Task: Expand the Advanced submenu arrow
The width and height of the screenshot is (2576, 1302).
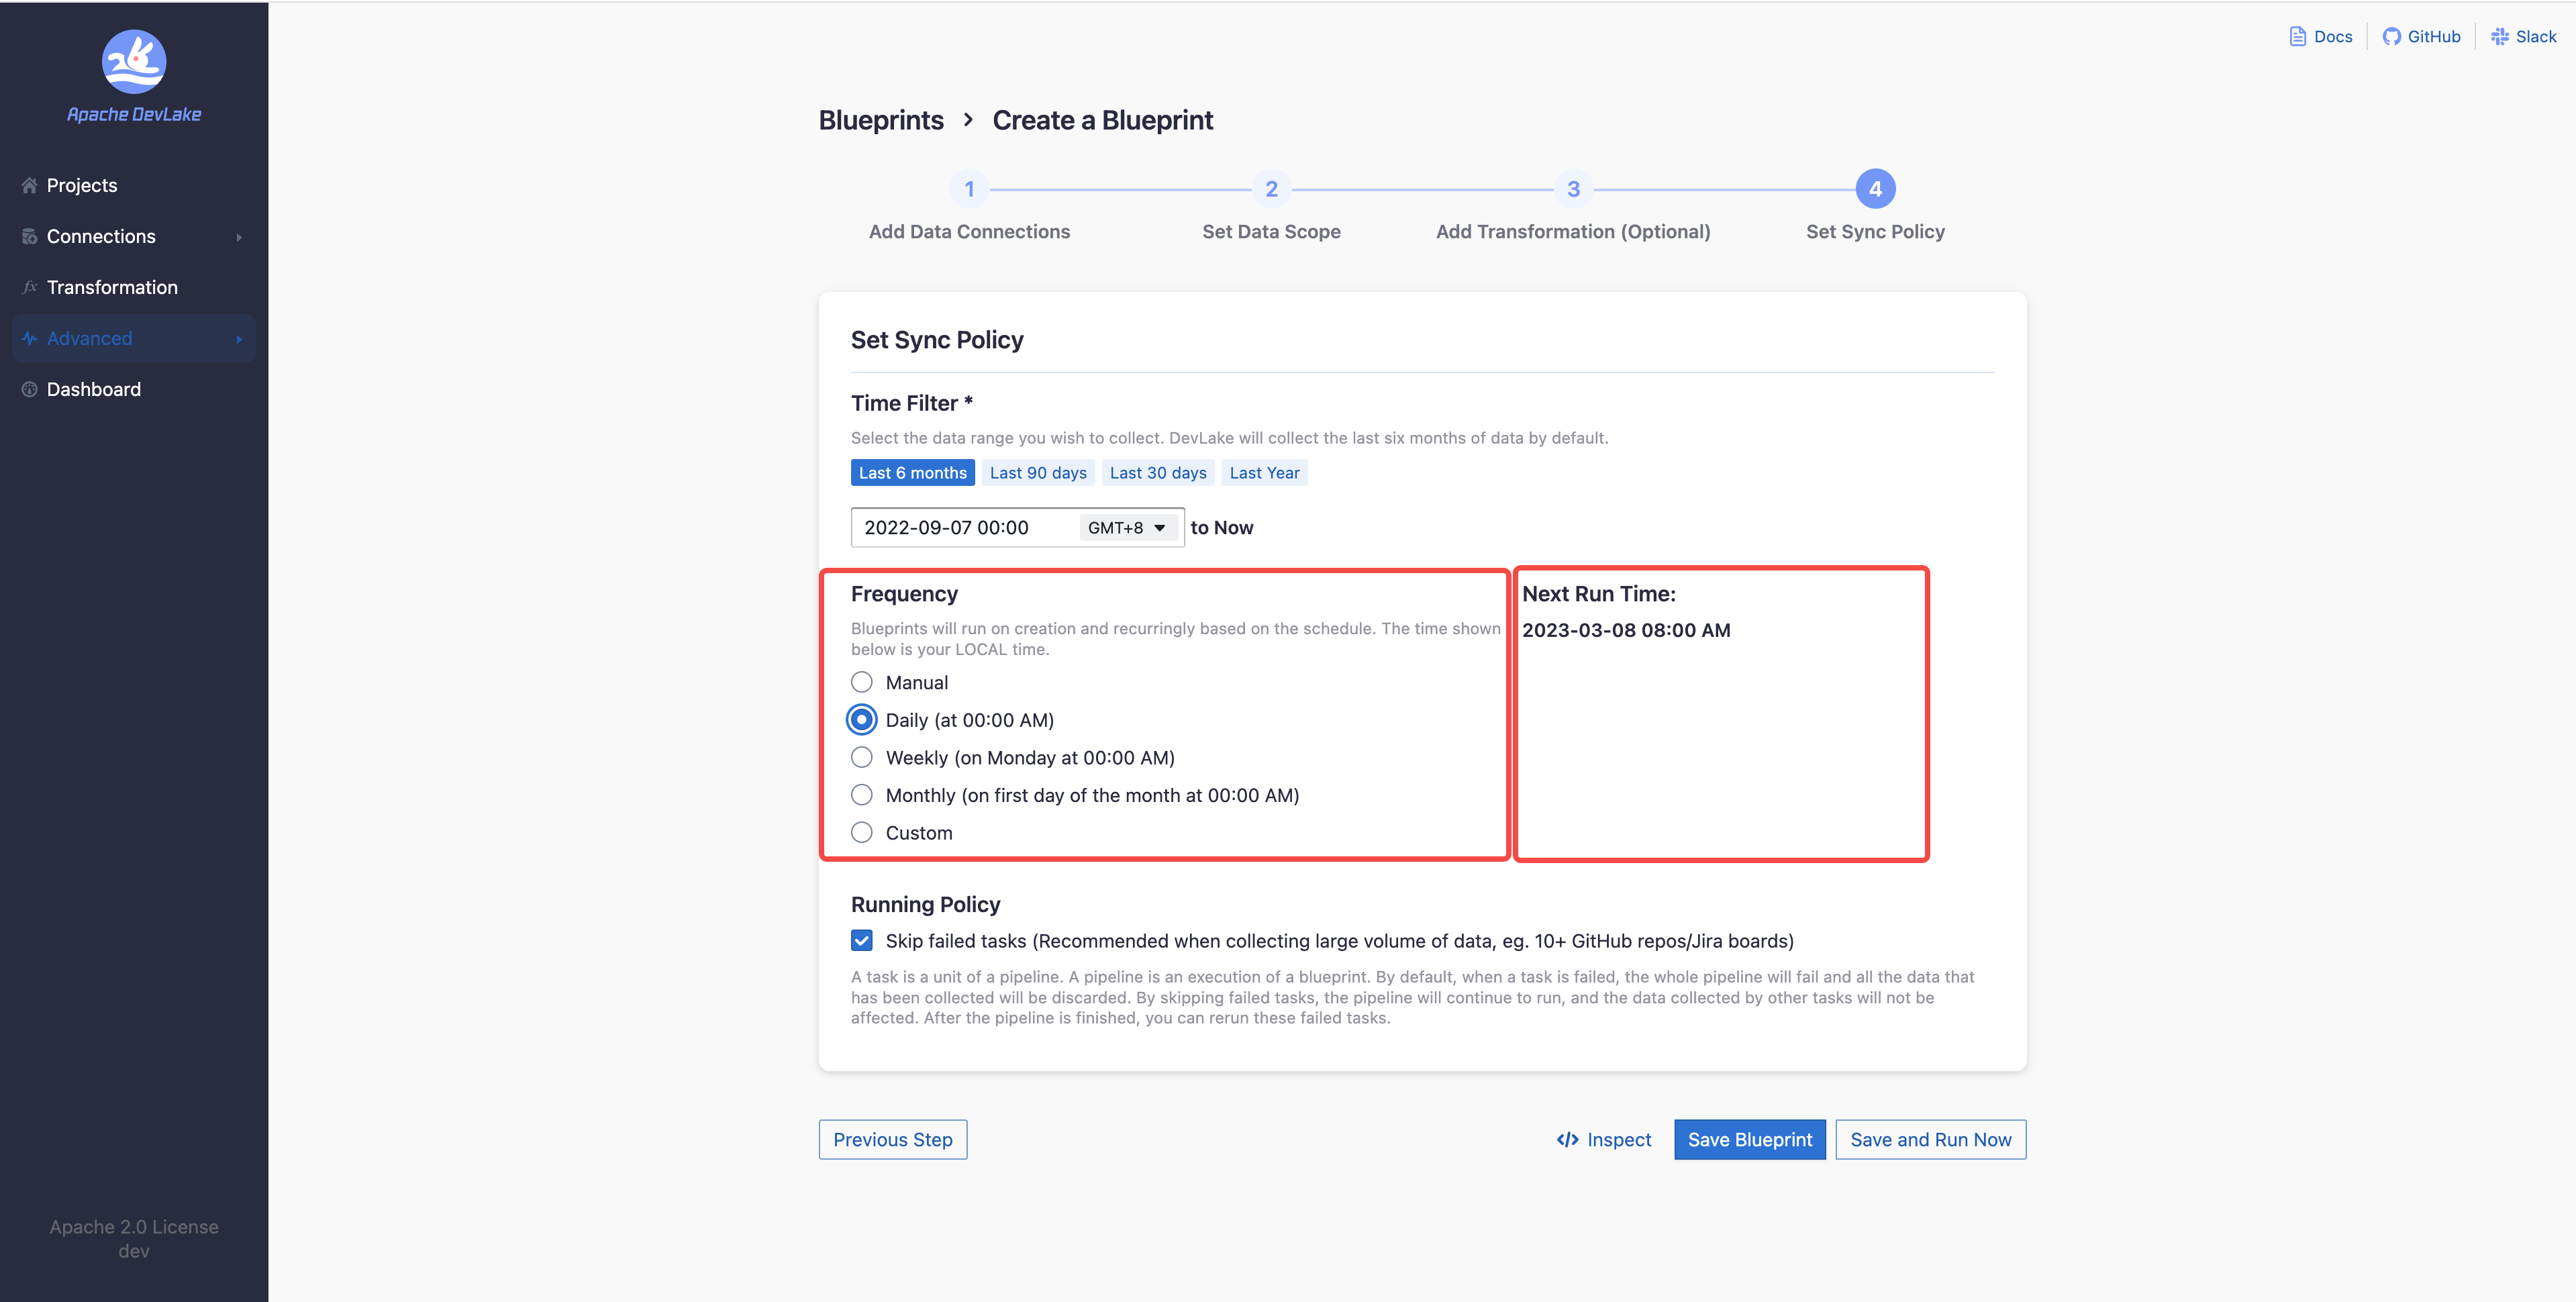Action: point(239,339)
